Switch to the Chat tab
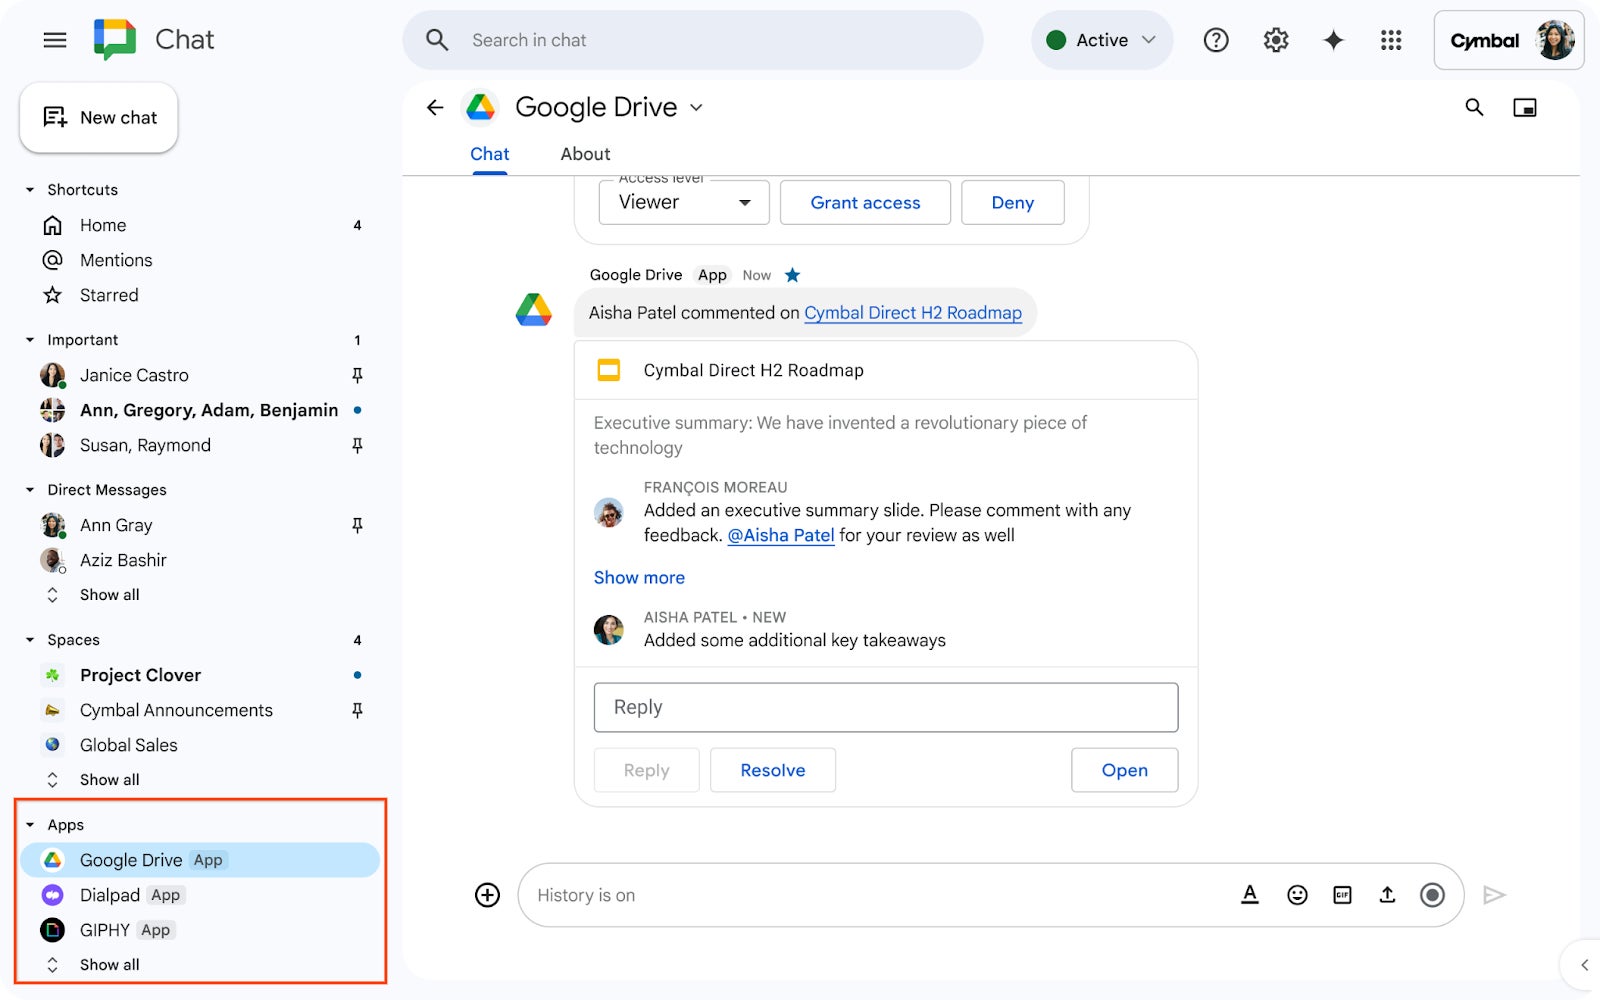Screen dimensions: 1600x1000 coord(490,154)
